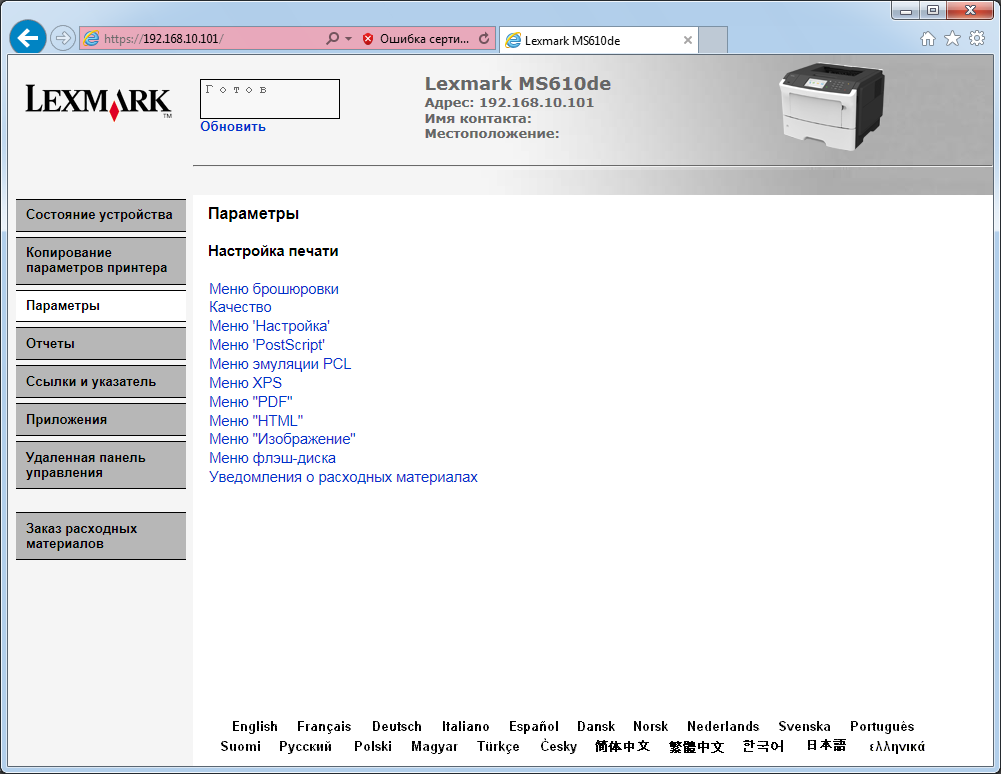Switch language to Magyar
Viewport: 1001px width, 774px height.
434,747
